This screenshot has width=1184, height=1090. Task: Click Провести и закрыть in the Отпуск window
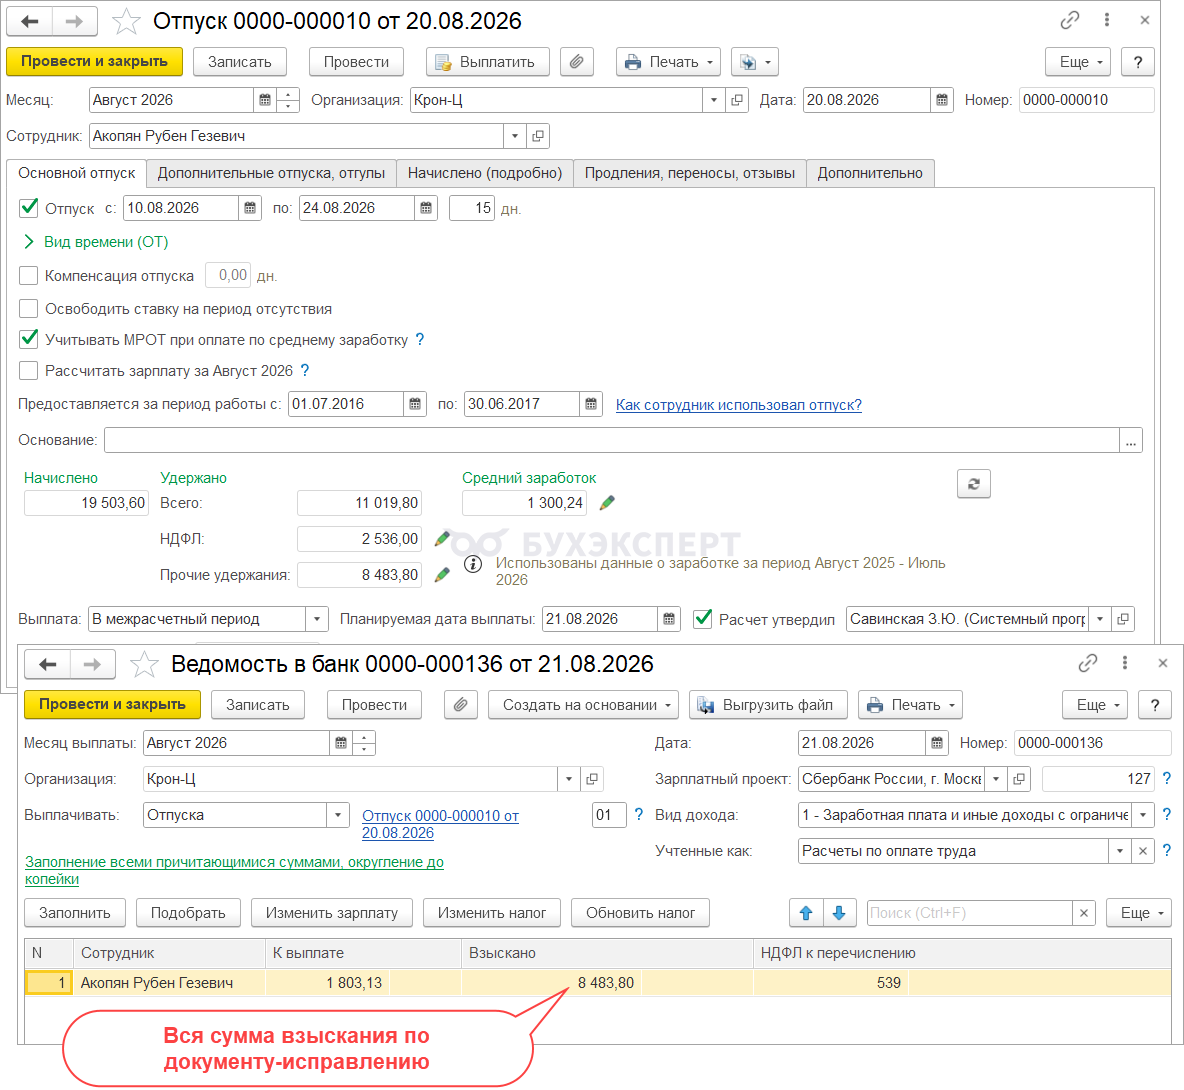click(94, 62)
